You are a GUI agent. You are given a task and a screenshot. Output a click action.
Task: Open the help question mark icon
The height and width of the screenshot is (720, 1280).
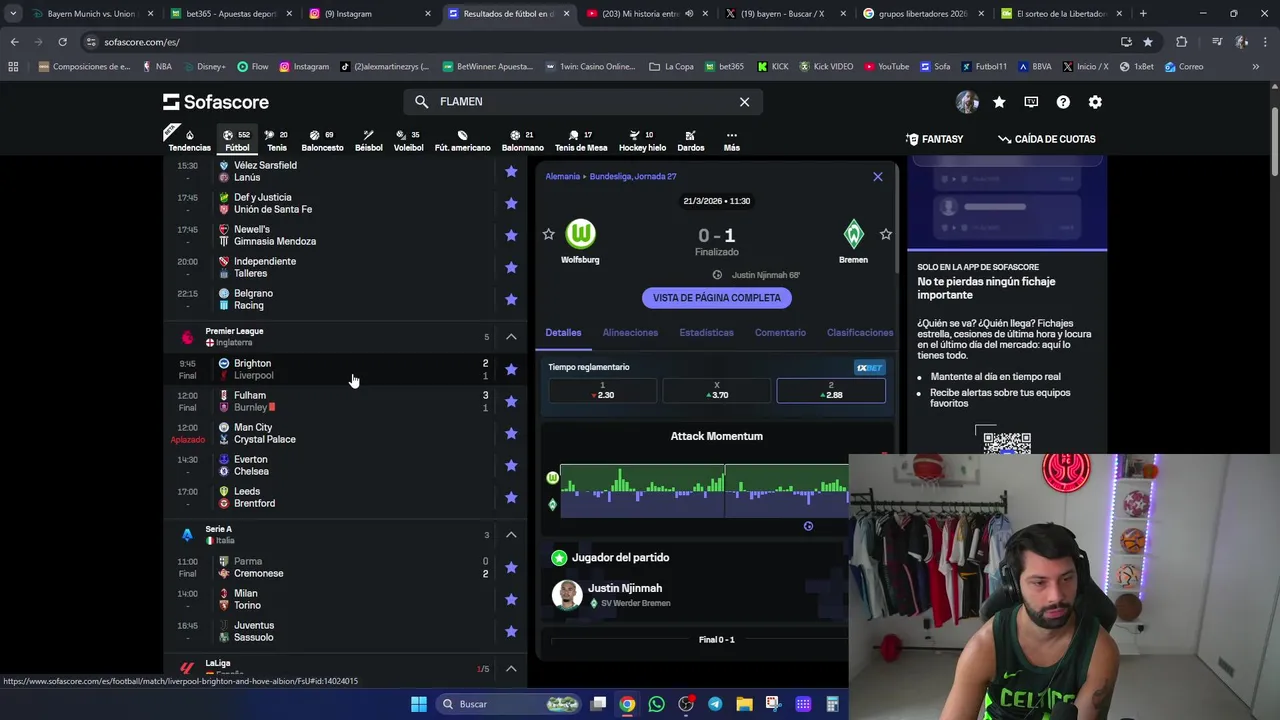pyautogui.click(x=1063, y=102)
